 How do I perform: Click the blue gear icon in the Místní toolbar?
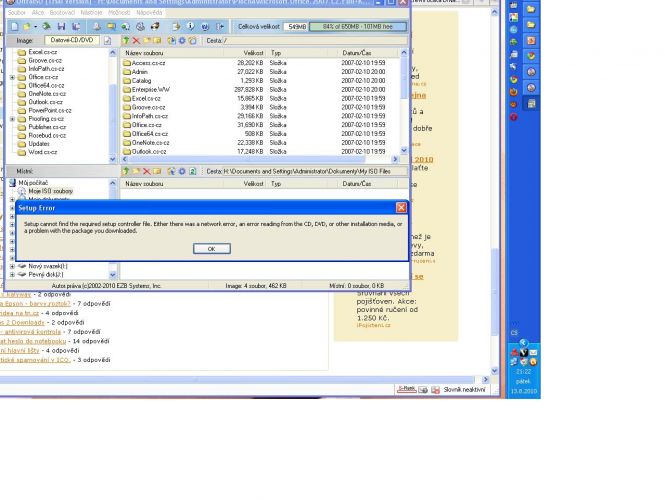(182, 171)
